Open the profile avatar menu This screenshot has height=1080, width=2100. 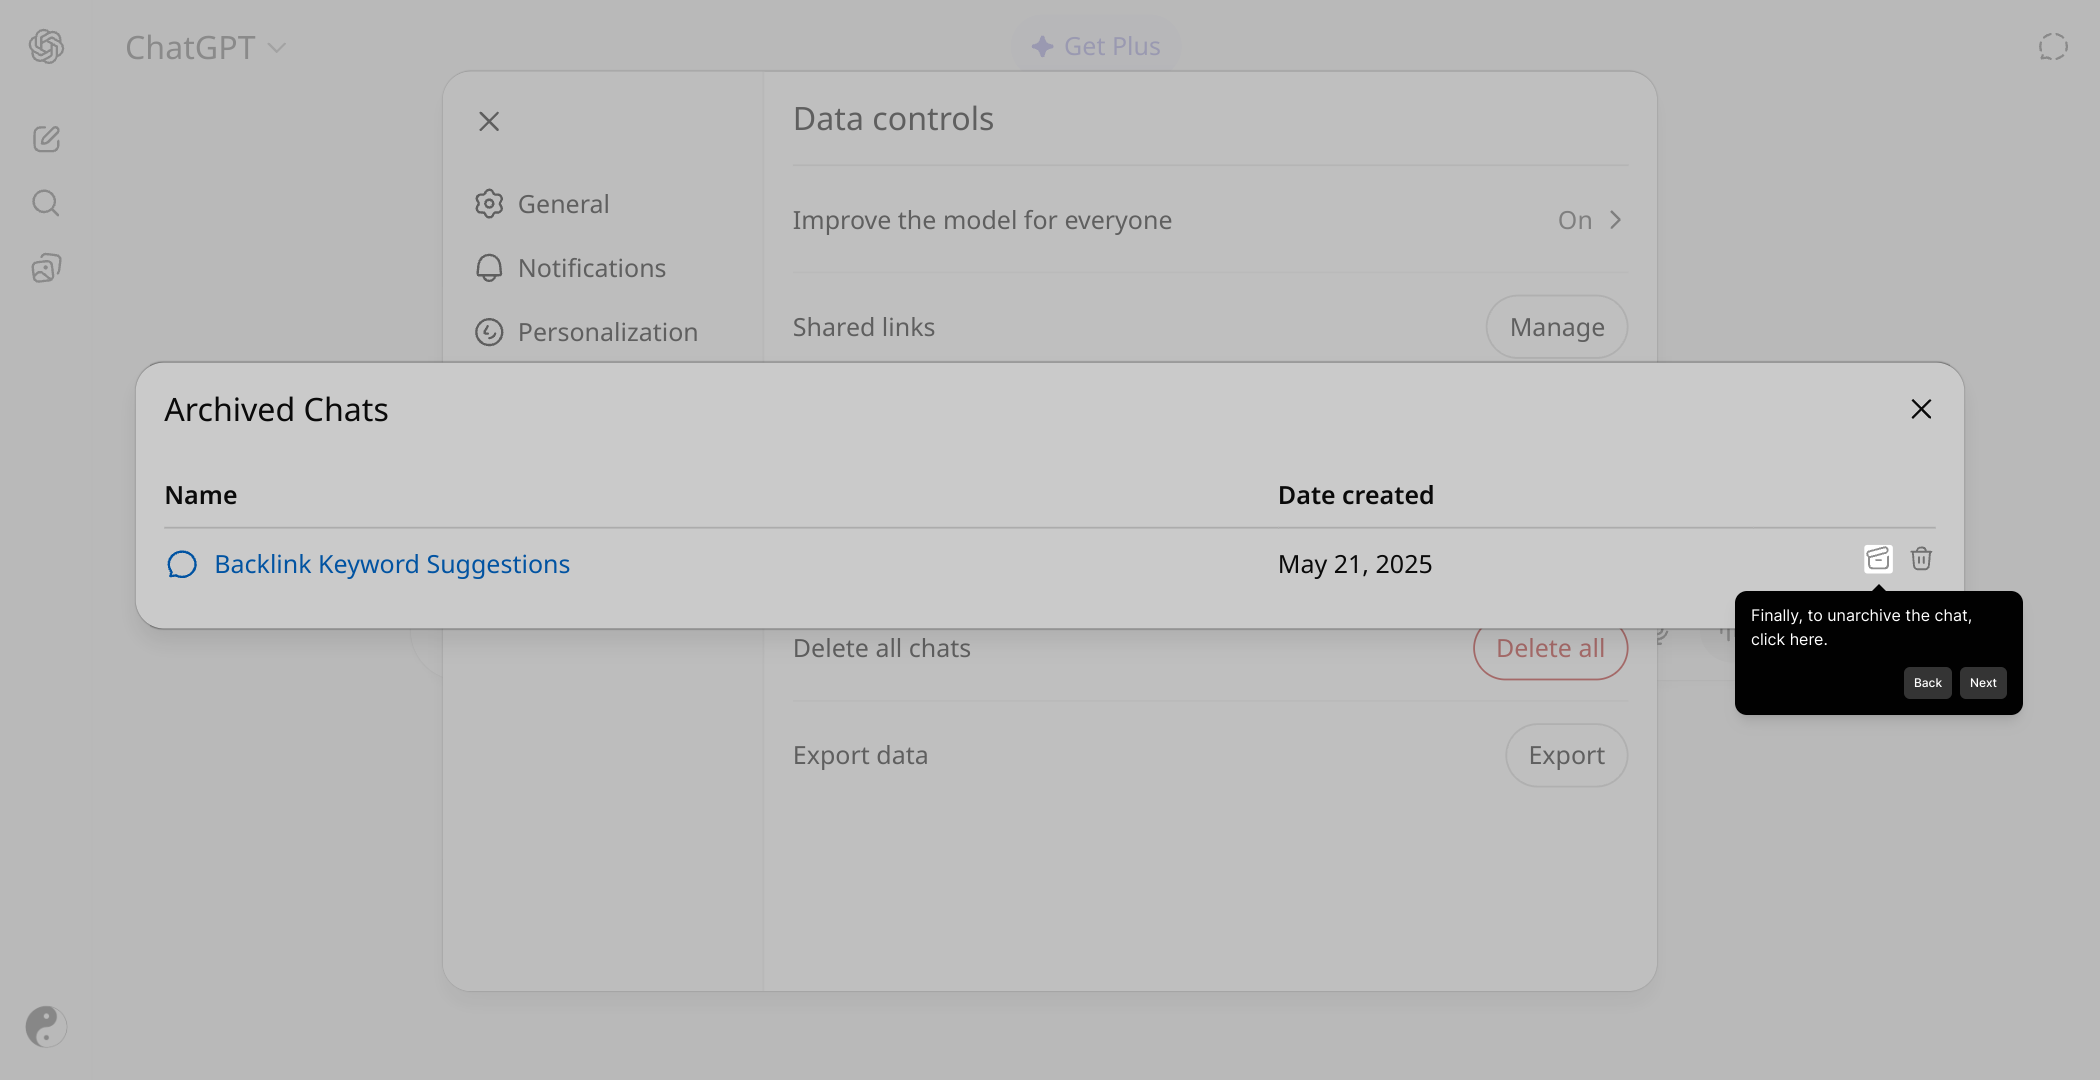coord(46,1026)
